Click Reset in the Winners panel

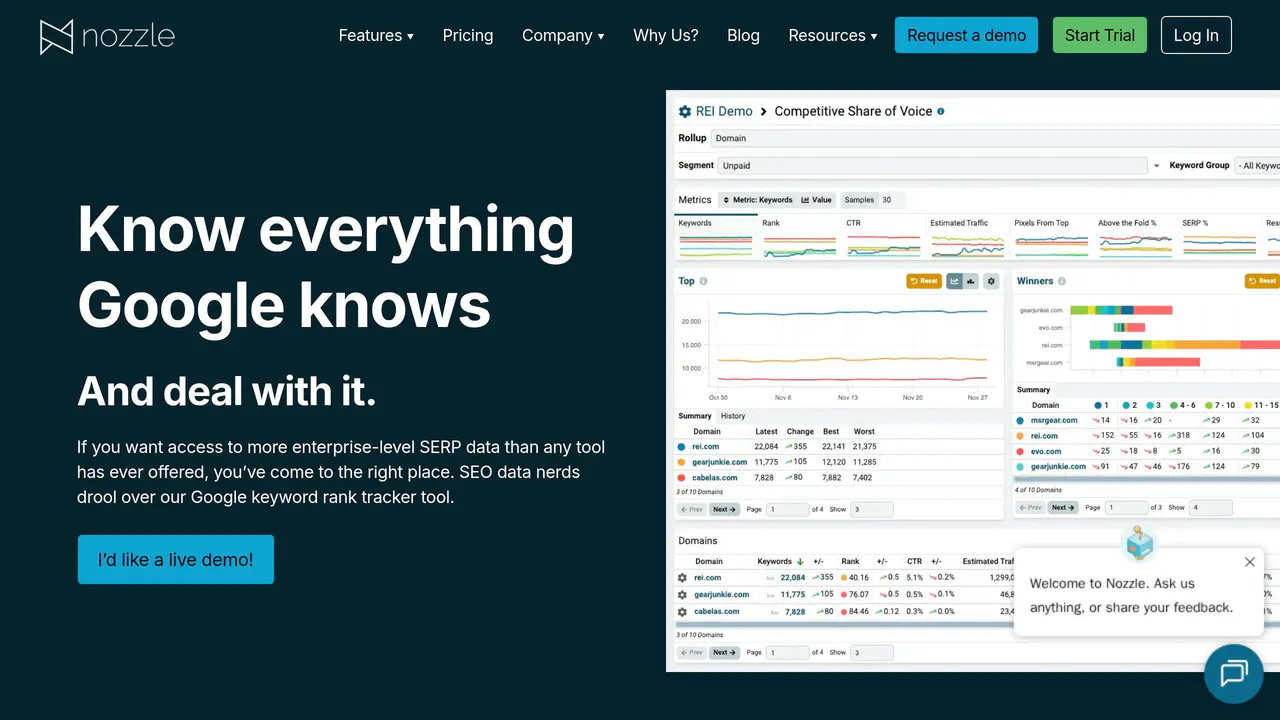click(1262, 281)
